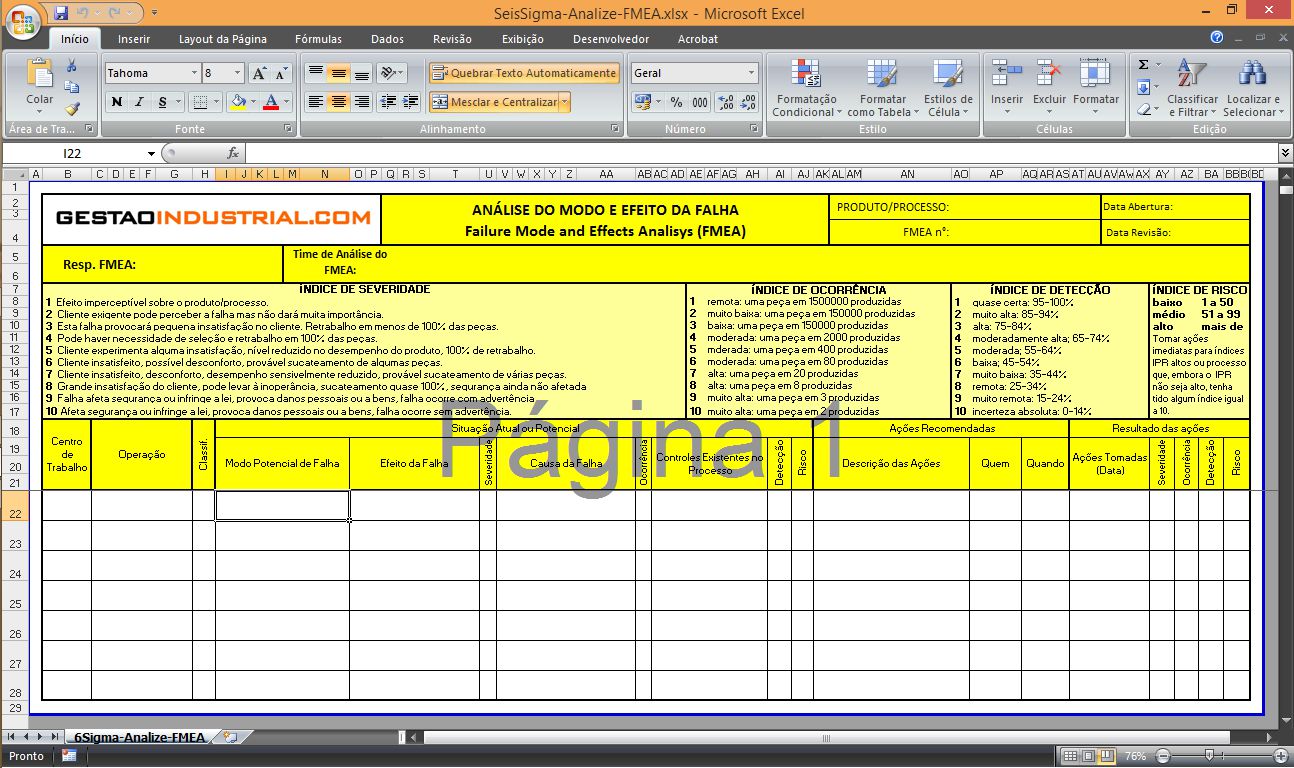Screen dimensions: 1294x768
Task: Switch to the Fórmulas ribbon tab
Action: point(318,39)
